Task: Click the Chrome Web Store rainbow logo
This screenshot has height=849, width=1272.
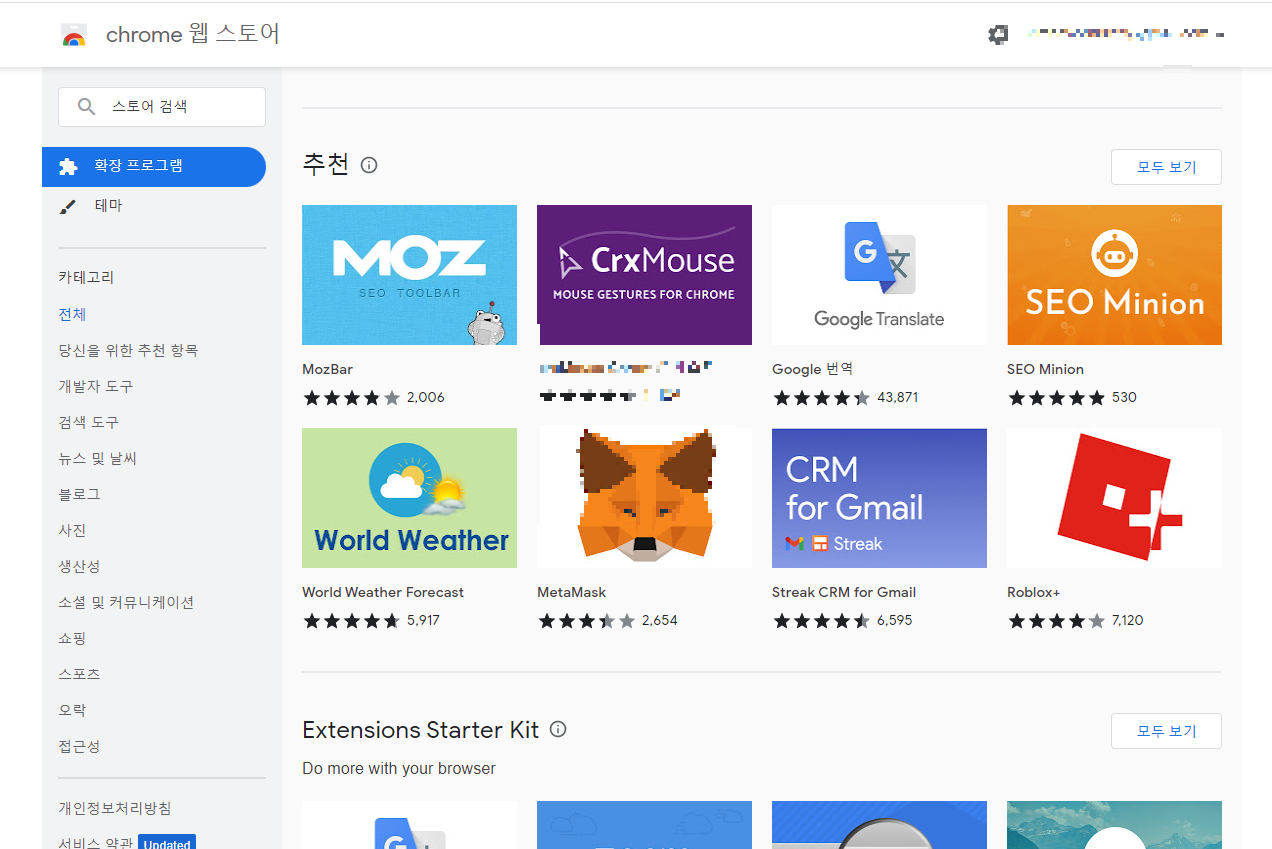Action: (x=74, y=35)
